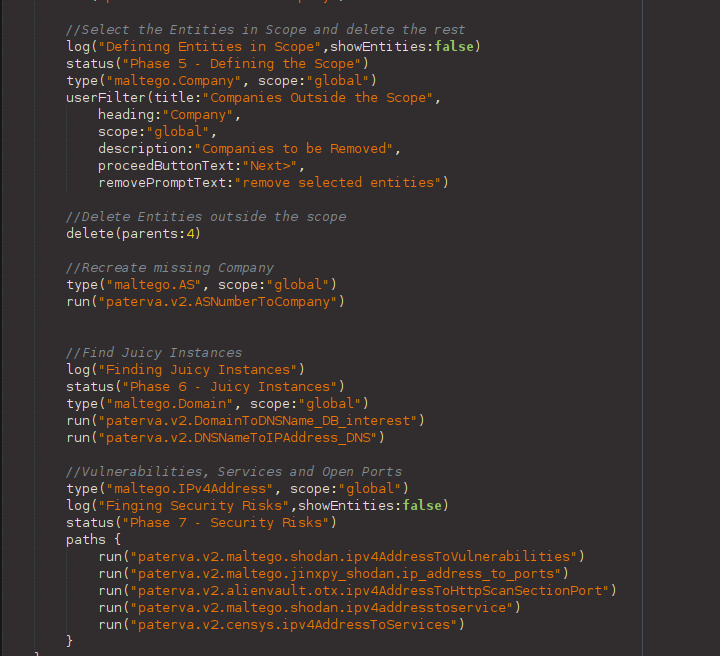This screenshot has width=720, height=656.
Task: Click the "remove selected entities" string
Action: [338, 183]
